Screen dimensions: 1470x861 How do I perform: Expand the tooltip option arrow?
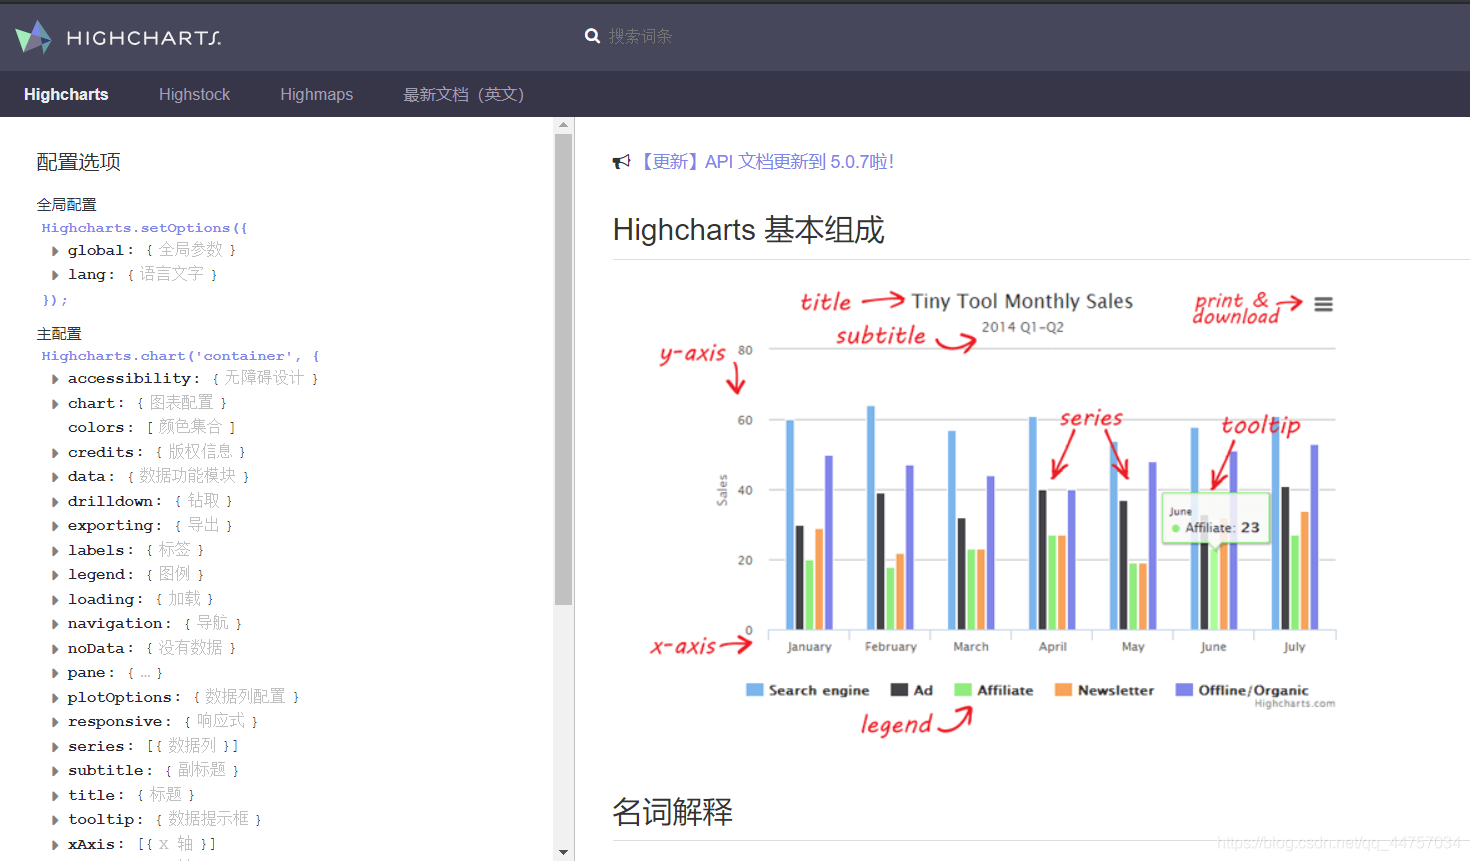pos(55,820)
